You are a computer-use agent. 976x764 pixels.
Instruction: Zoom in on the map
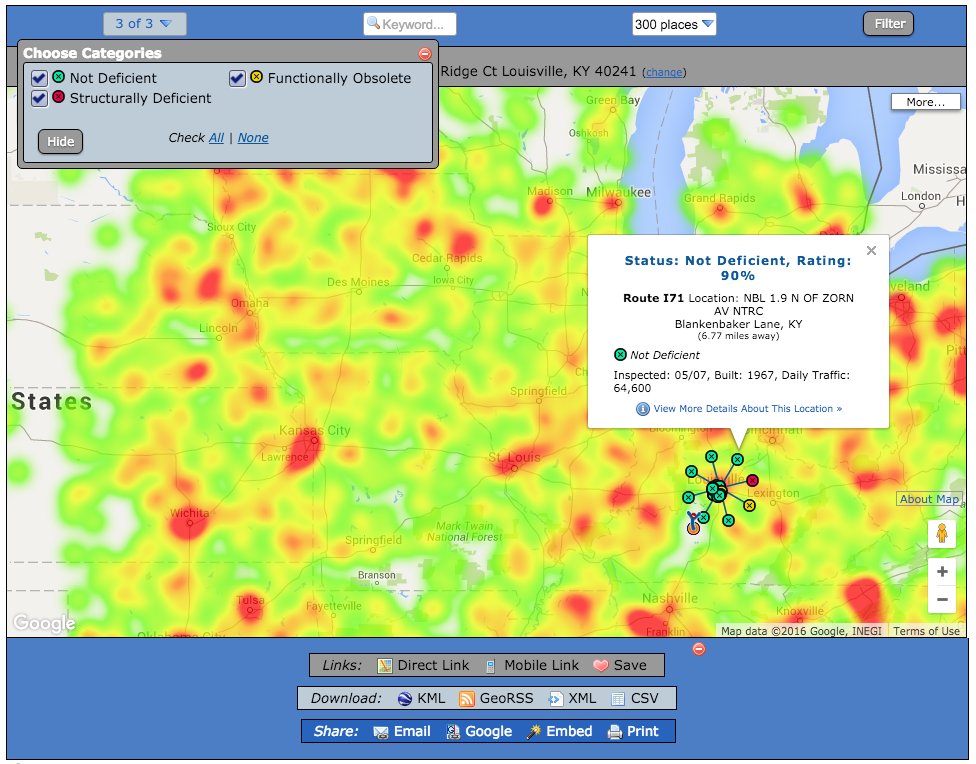coord(942,572)
